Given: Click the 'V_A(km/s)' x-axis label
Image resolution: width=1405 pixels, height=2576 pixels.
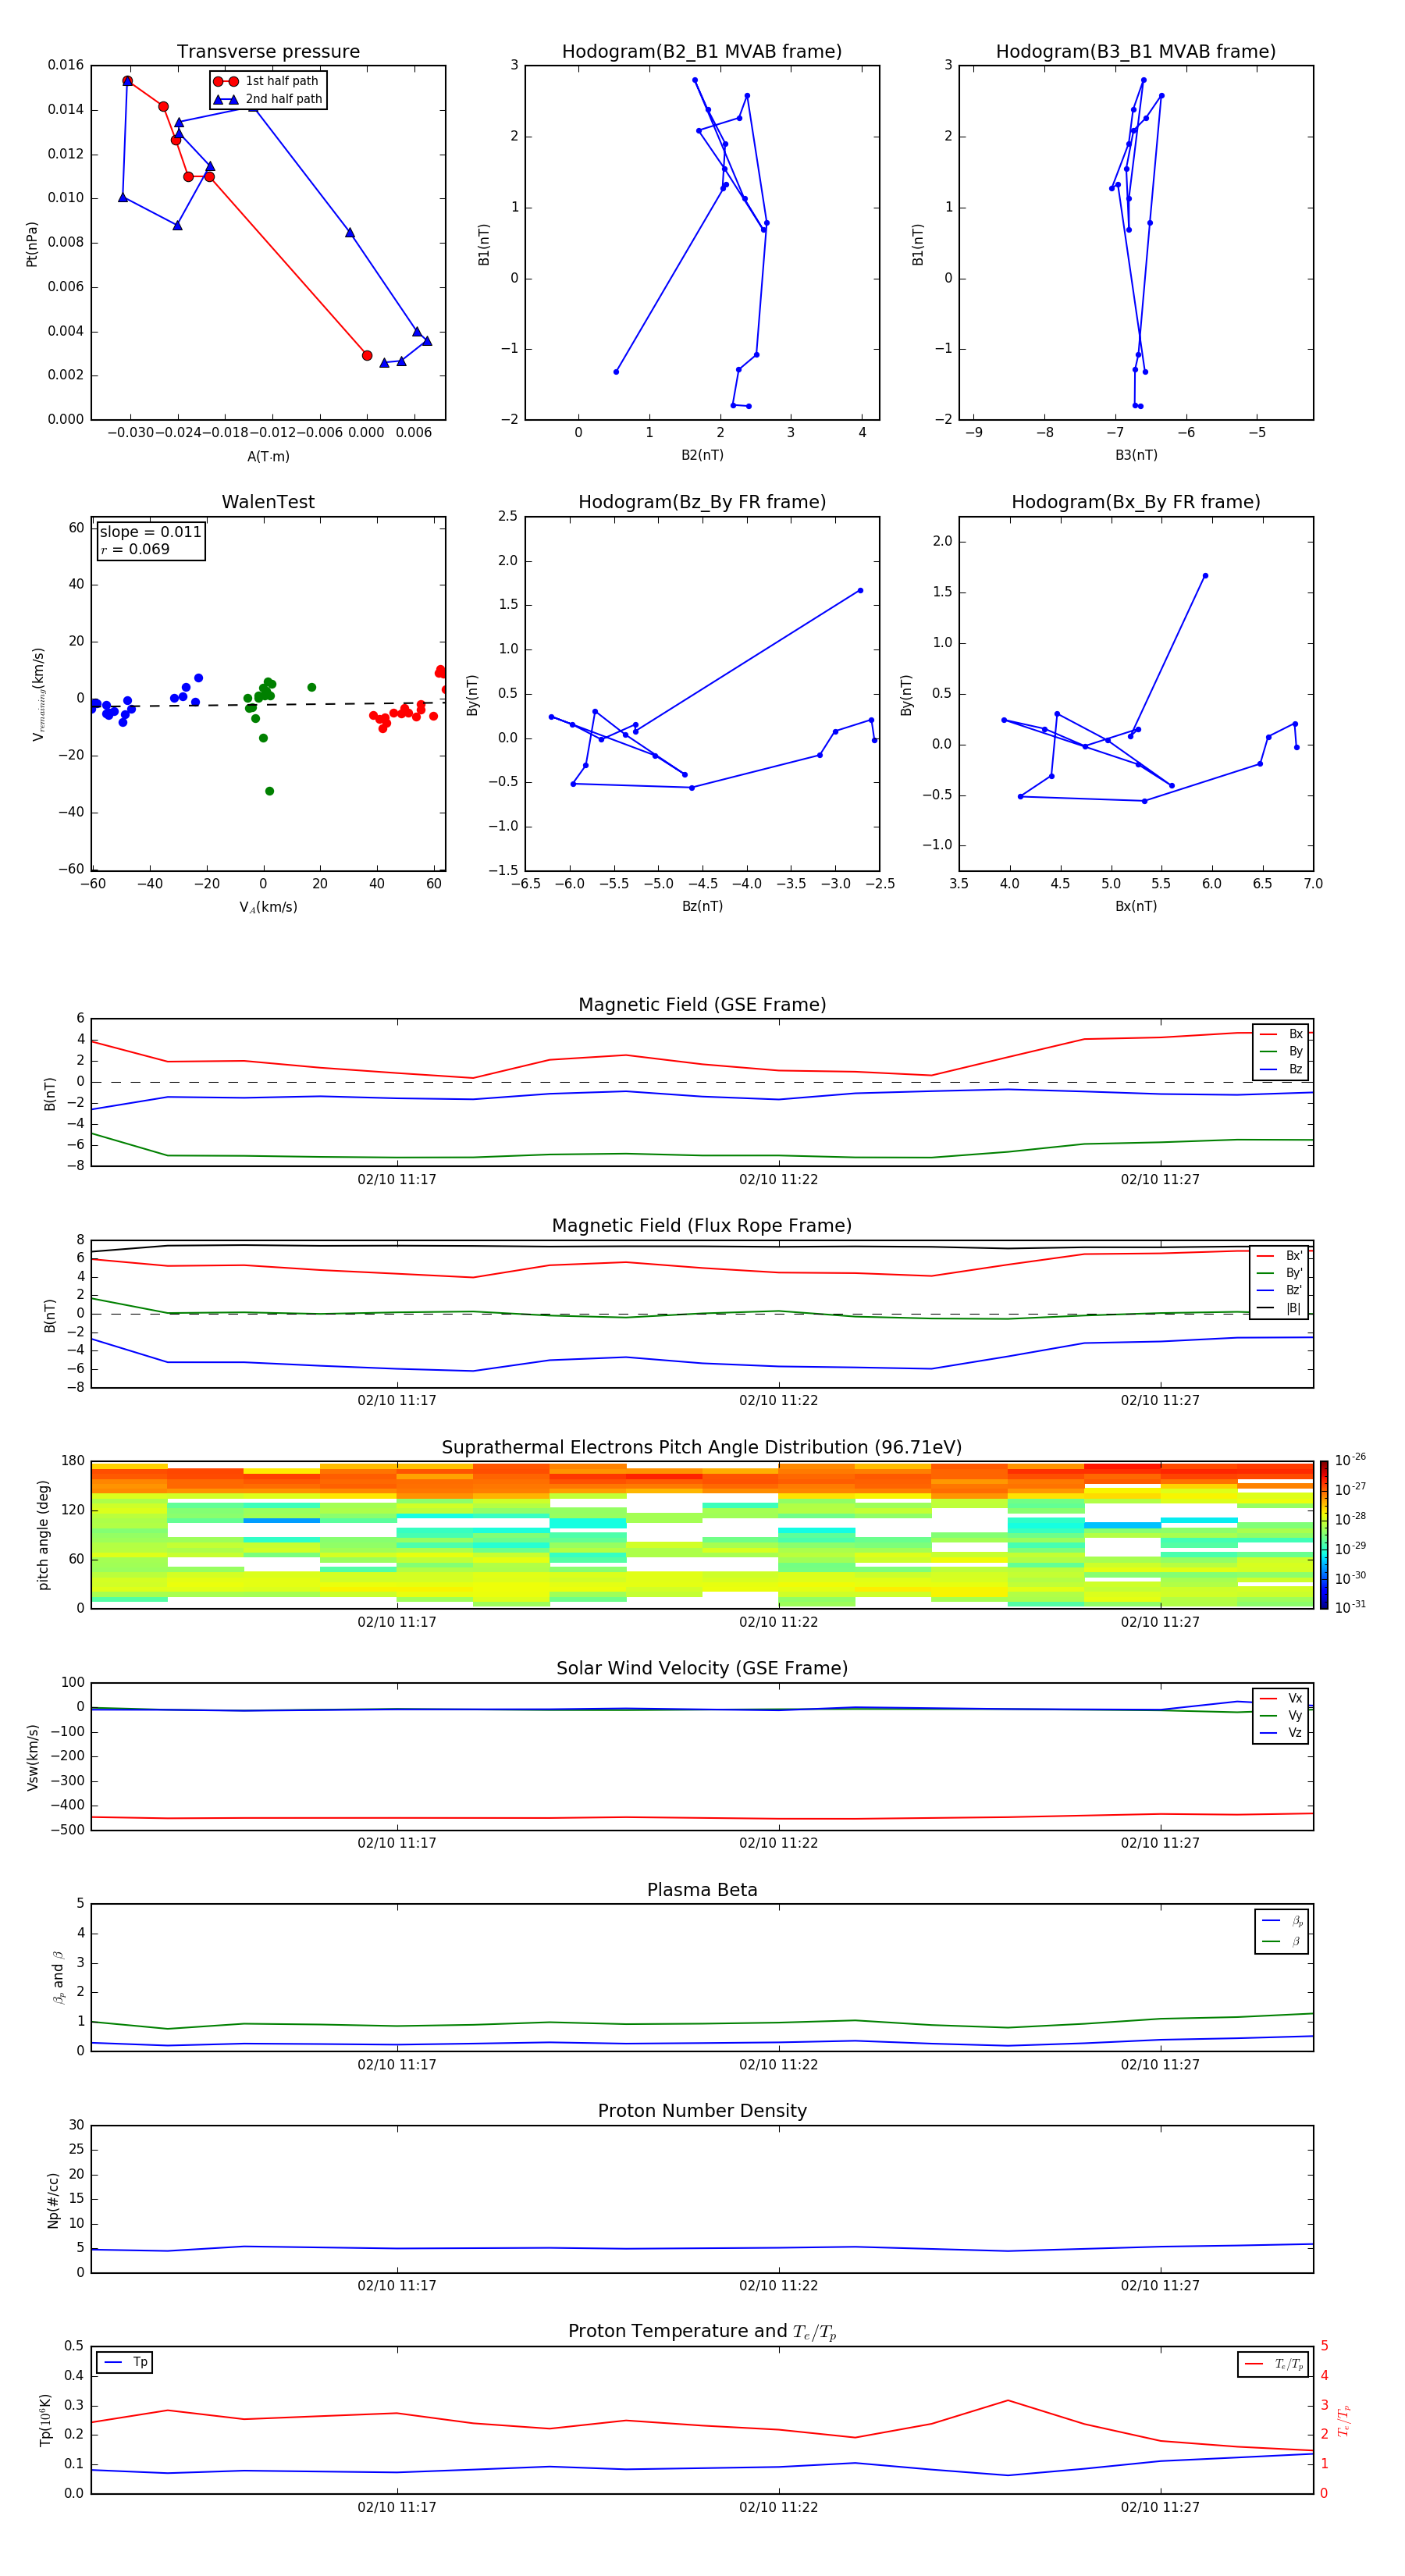Looking at the screenshot, I should (x=268, y=907).
